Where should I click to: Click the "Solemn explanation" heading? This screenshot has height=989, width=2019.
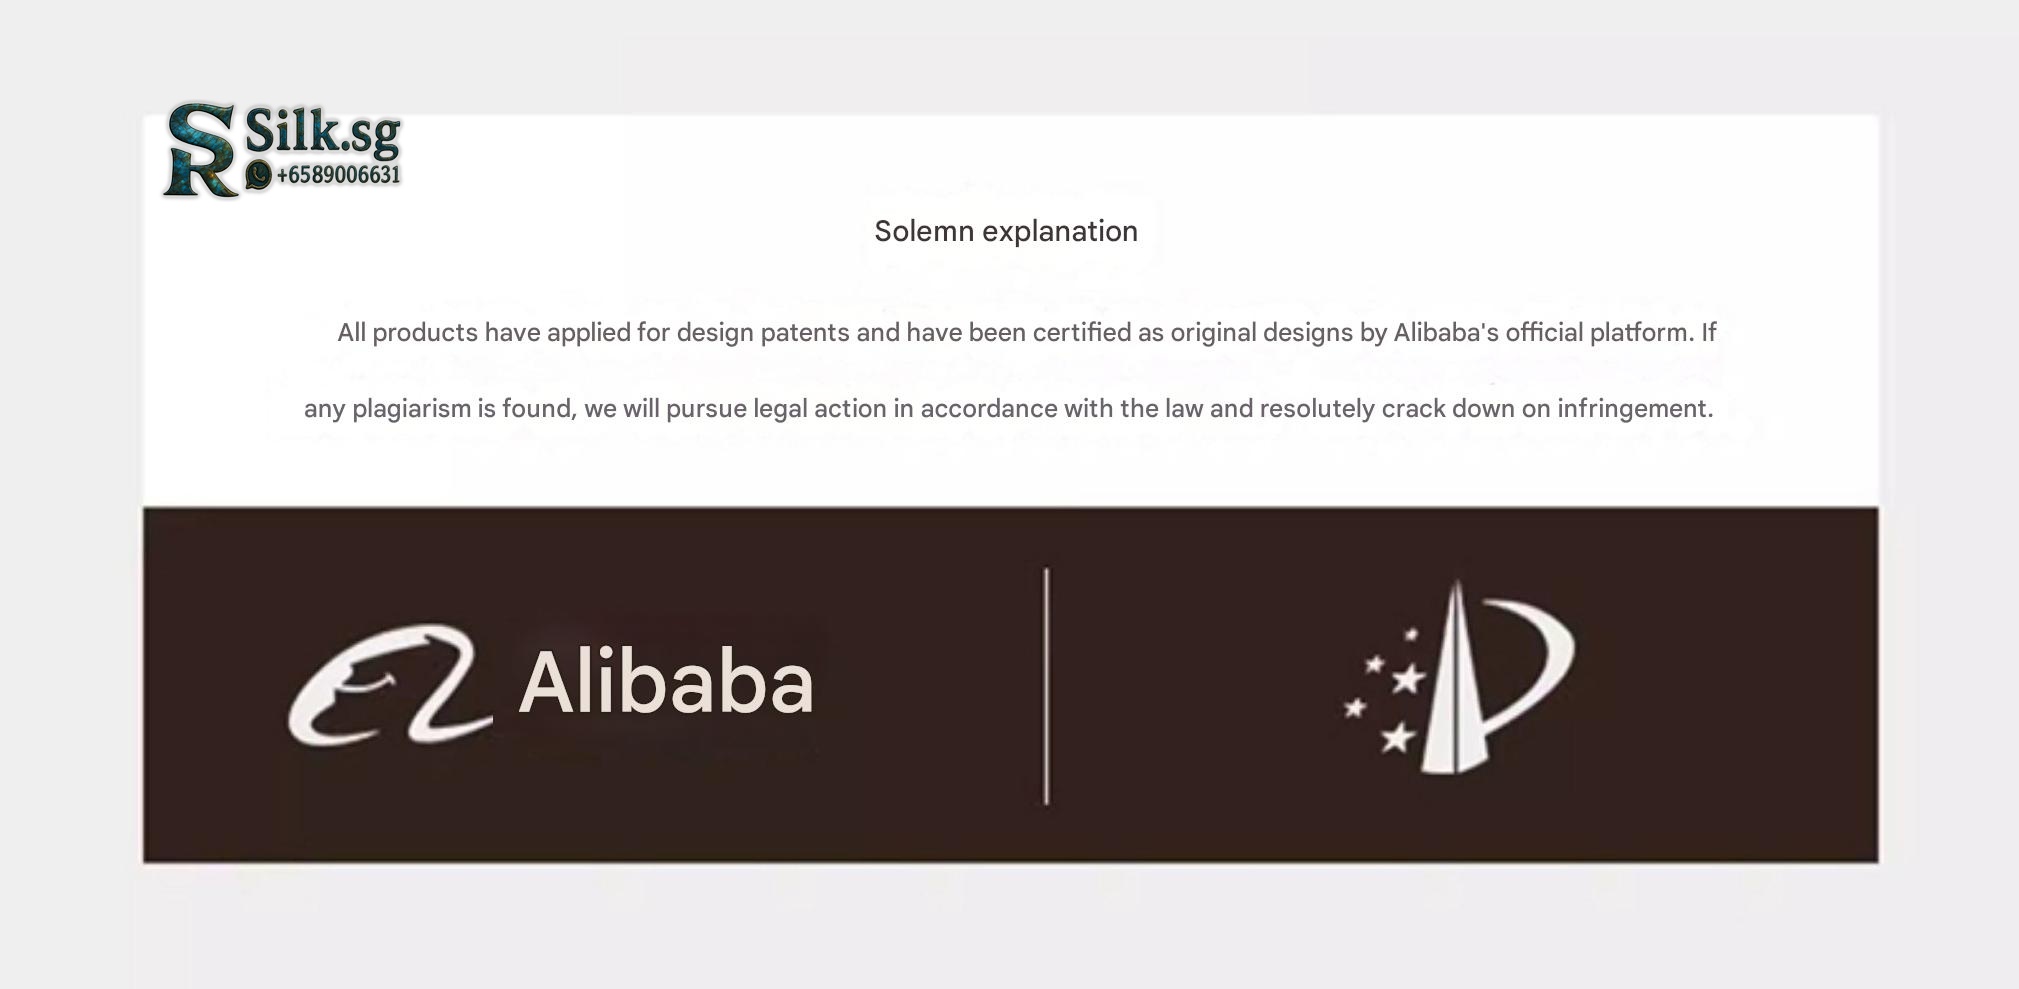coord(1005,231)
